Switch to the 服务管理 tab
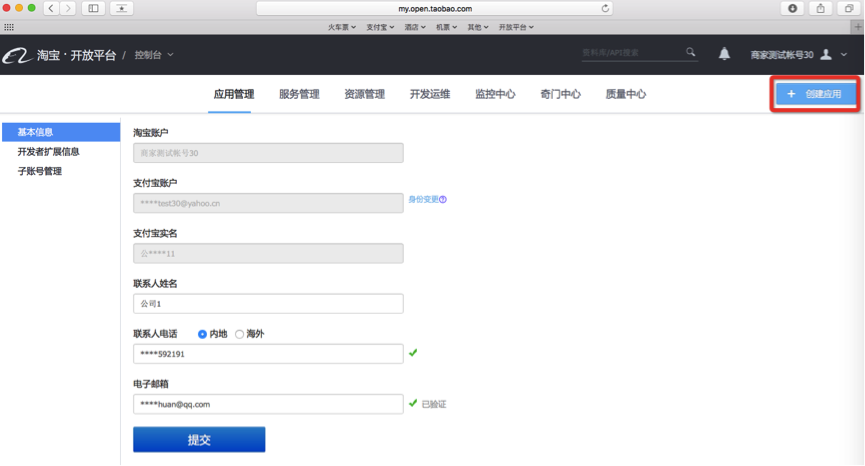 (x=299, y=94)
